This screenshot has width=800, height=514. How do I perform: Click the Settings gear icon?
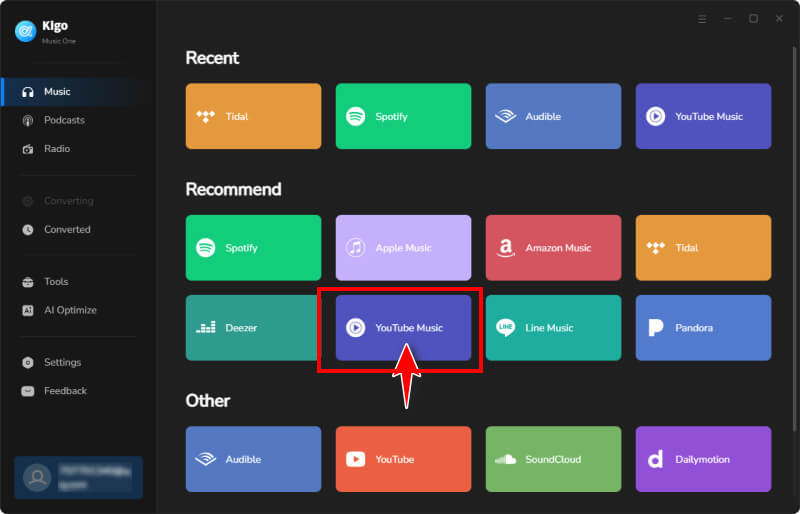coord(28,362)
